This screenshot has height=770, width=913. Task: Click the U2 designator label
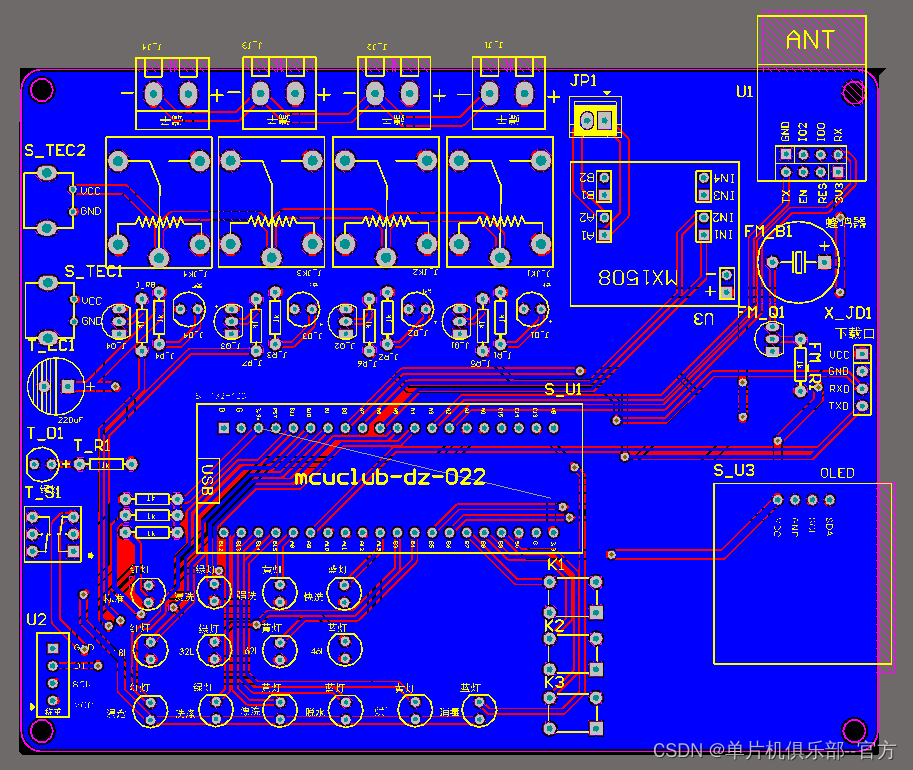pos(36,619)
